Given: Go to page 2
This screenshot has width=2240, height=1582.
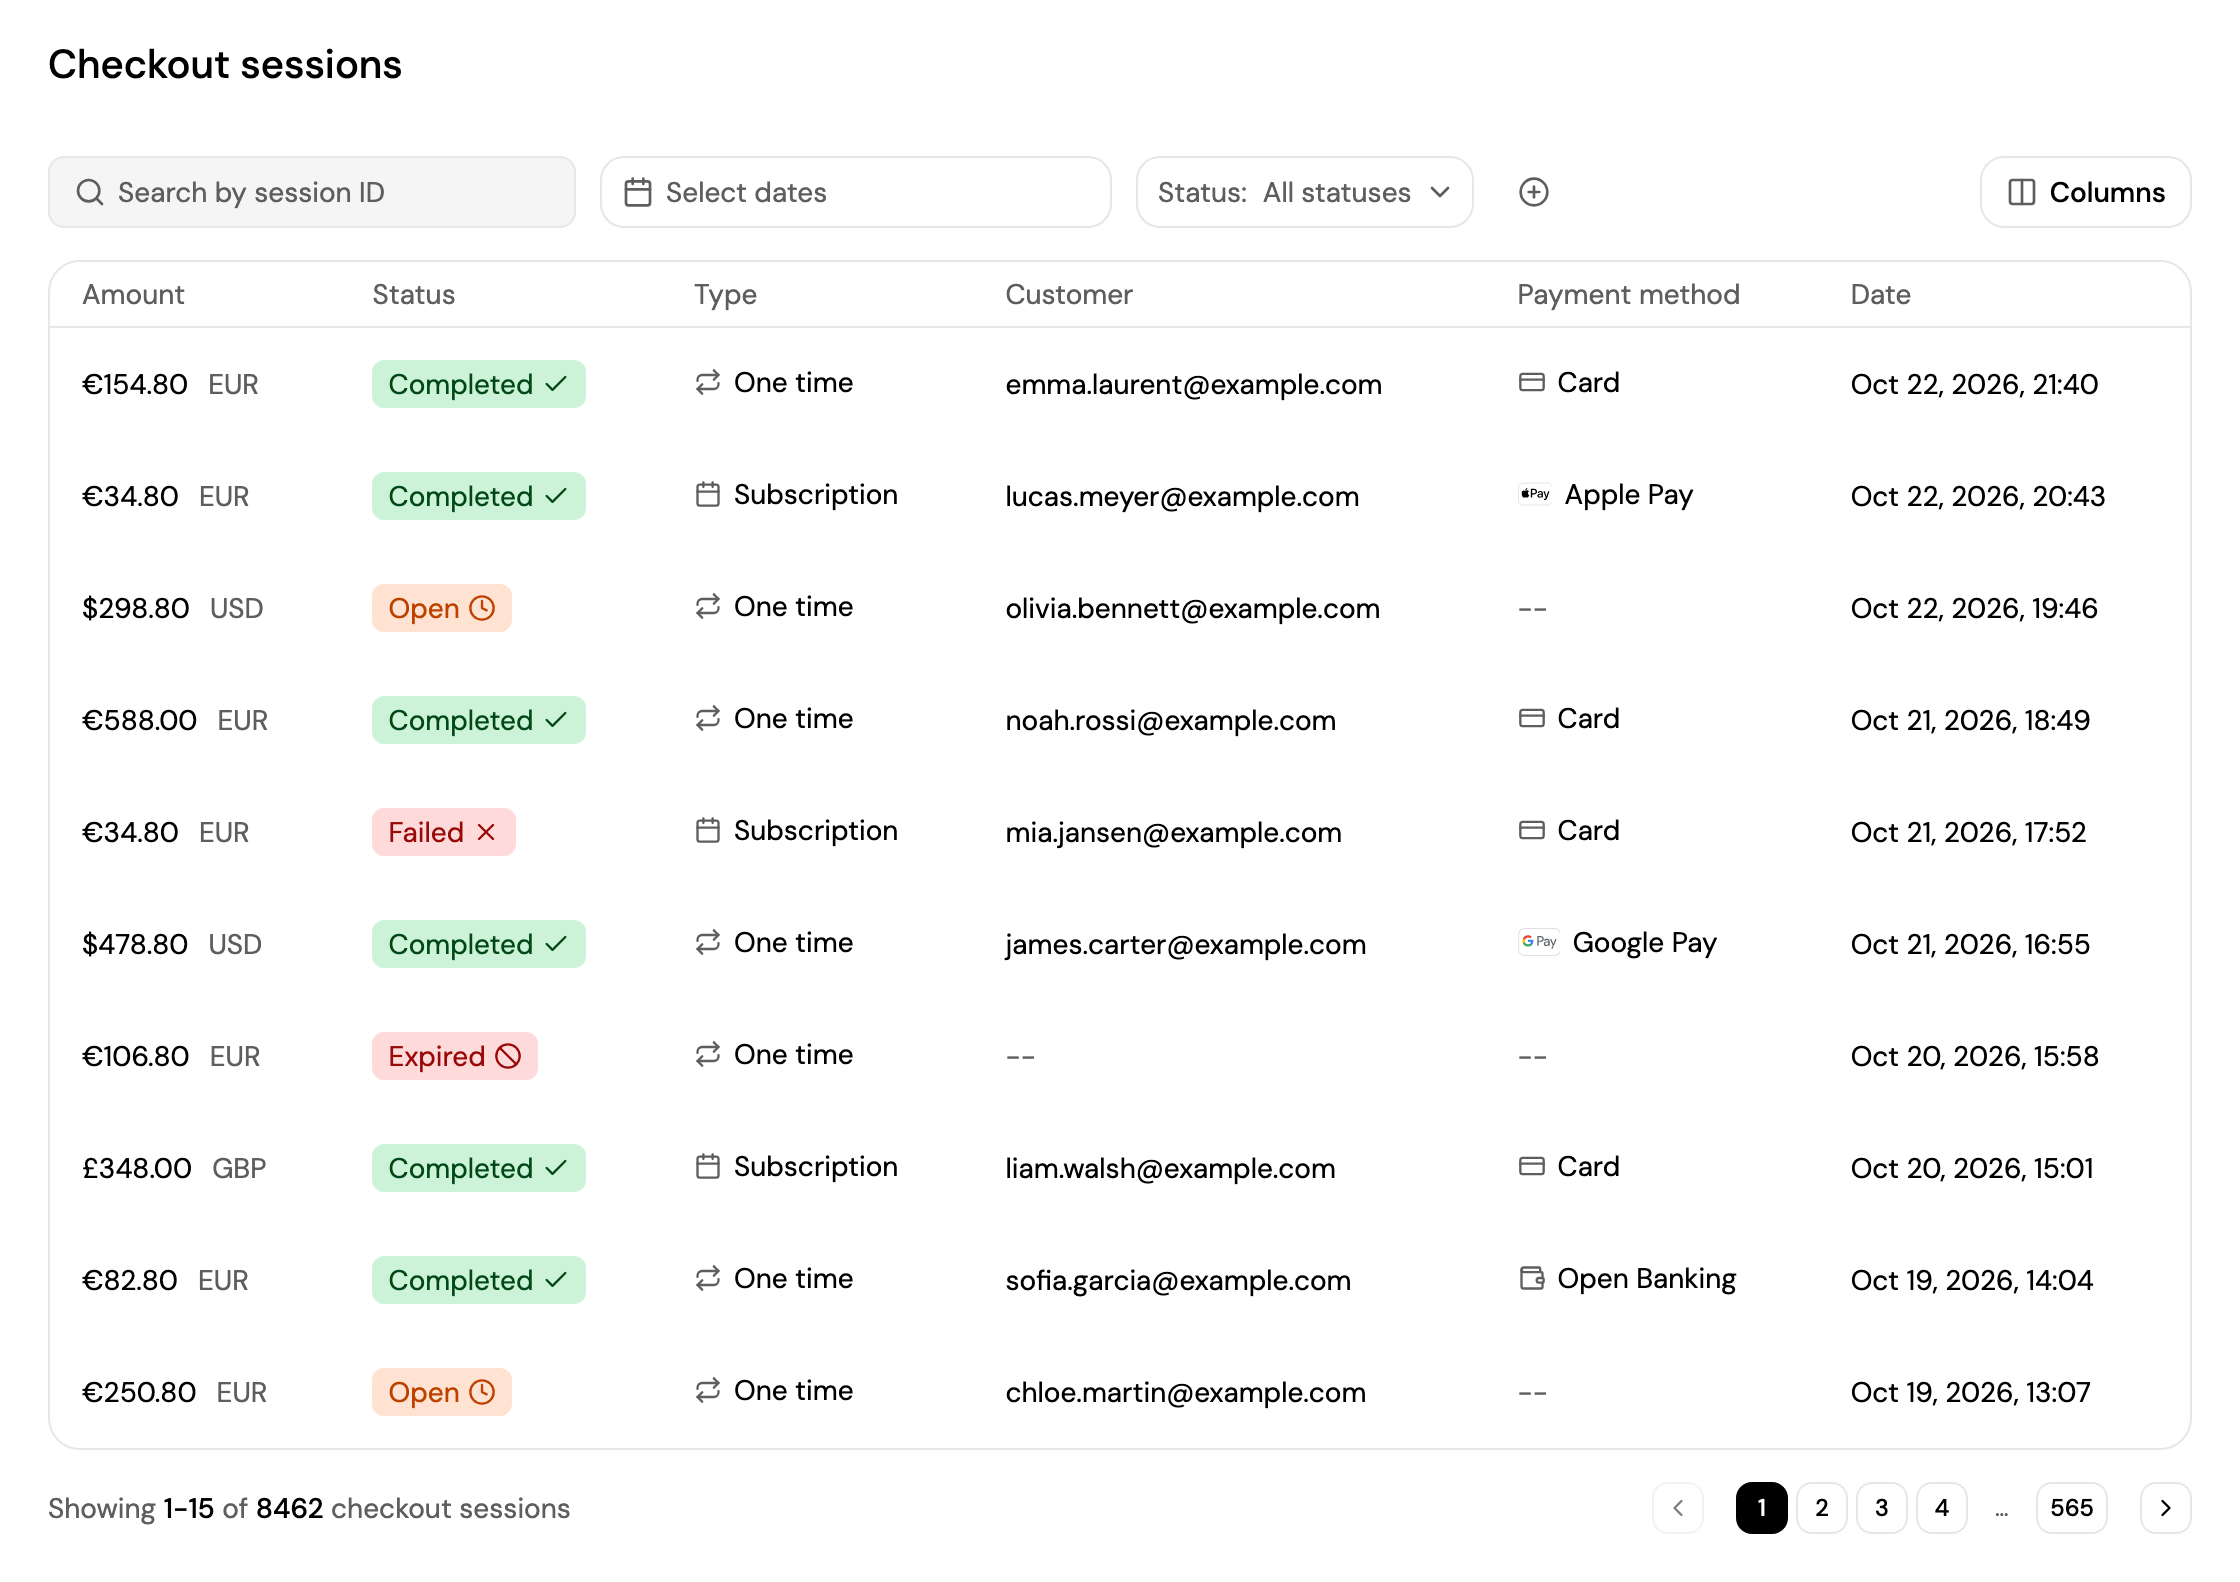Looking at the screenshot, I should point(1821,1508).
